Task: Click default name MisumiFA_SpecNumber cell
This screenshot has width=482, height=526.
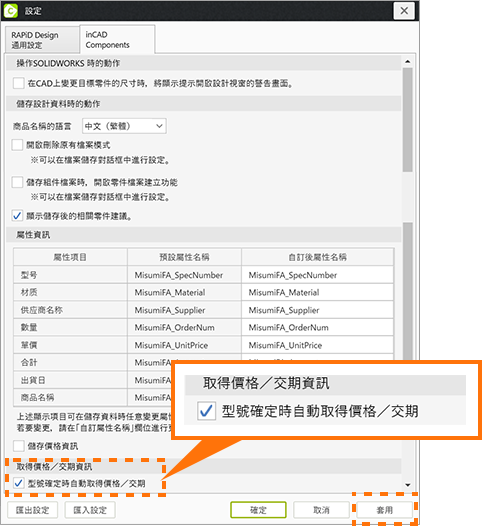Action: tap(184, 275)
